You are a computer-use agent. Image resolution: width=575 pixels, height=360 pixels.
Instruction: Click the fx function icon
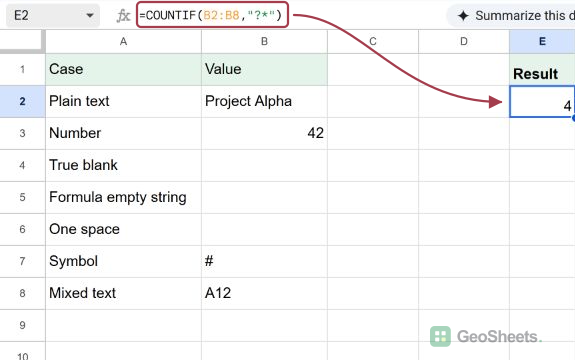pos(123,16)
